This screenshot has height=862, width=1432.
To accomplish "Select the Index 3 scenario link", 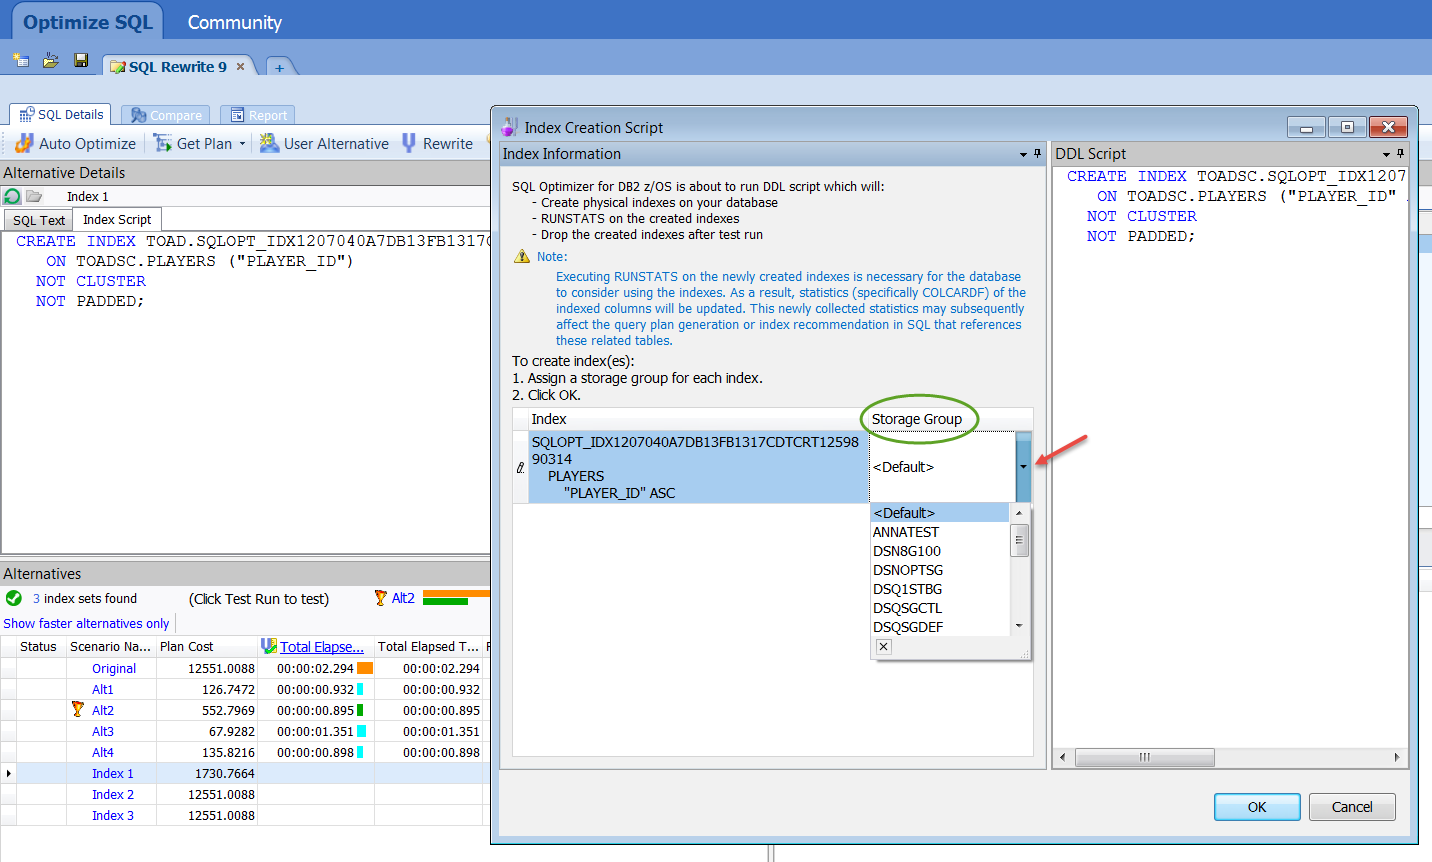I will point(113,815).
